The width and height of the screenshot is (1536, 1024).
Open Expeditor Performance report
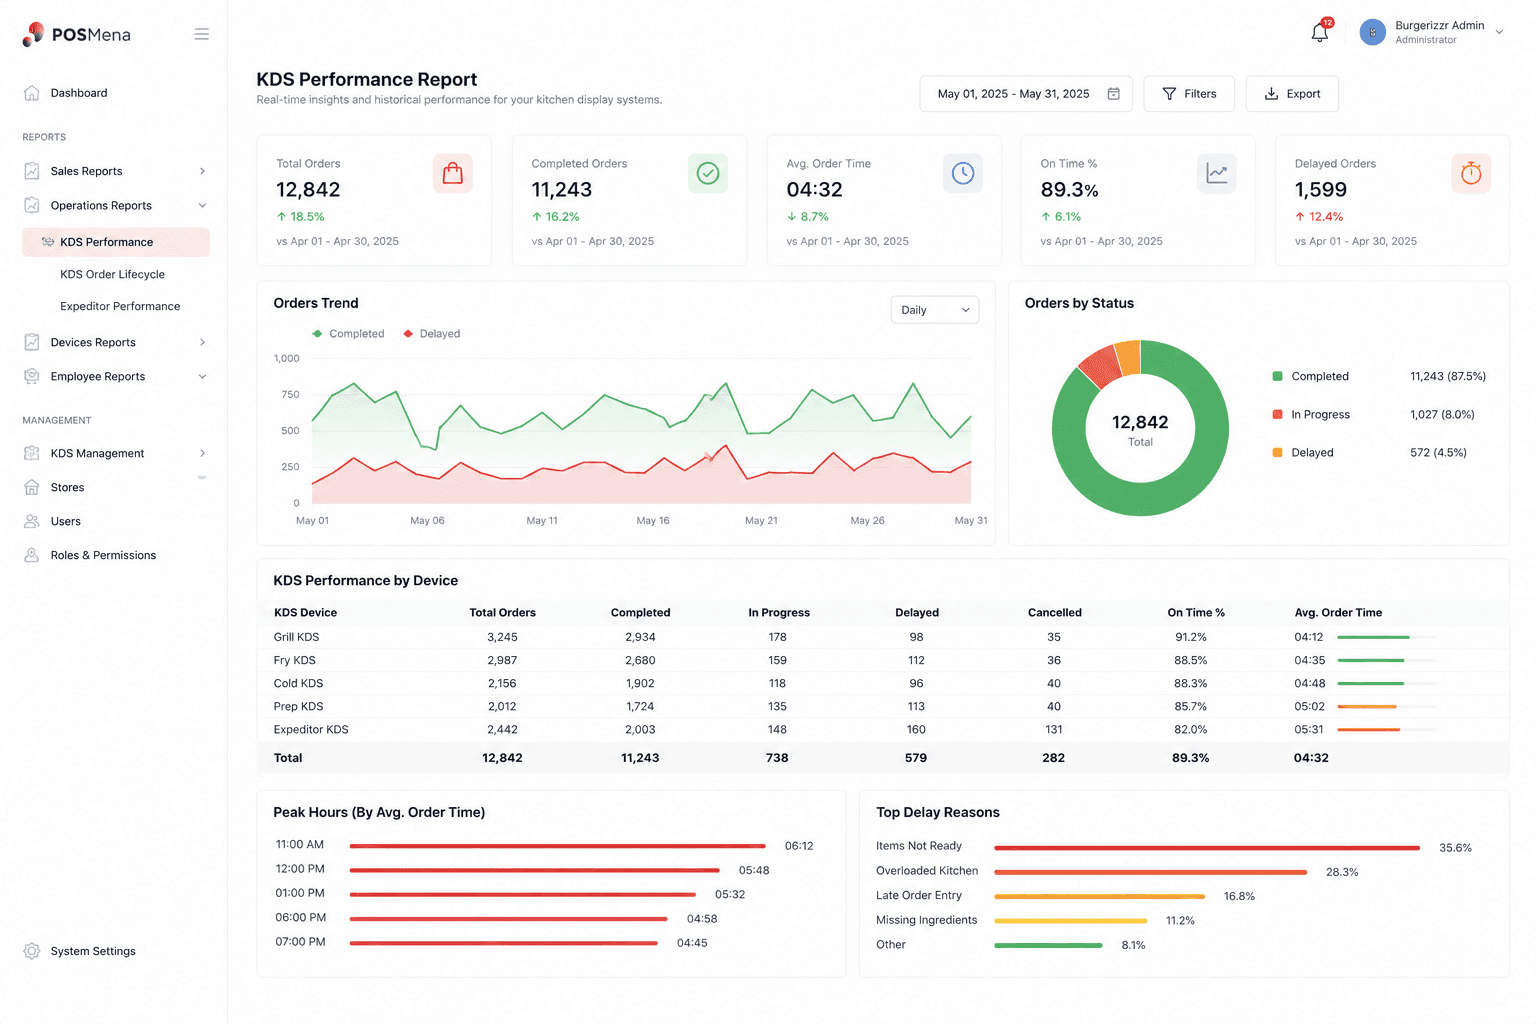120,306
